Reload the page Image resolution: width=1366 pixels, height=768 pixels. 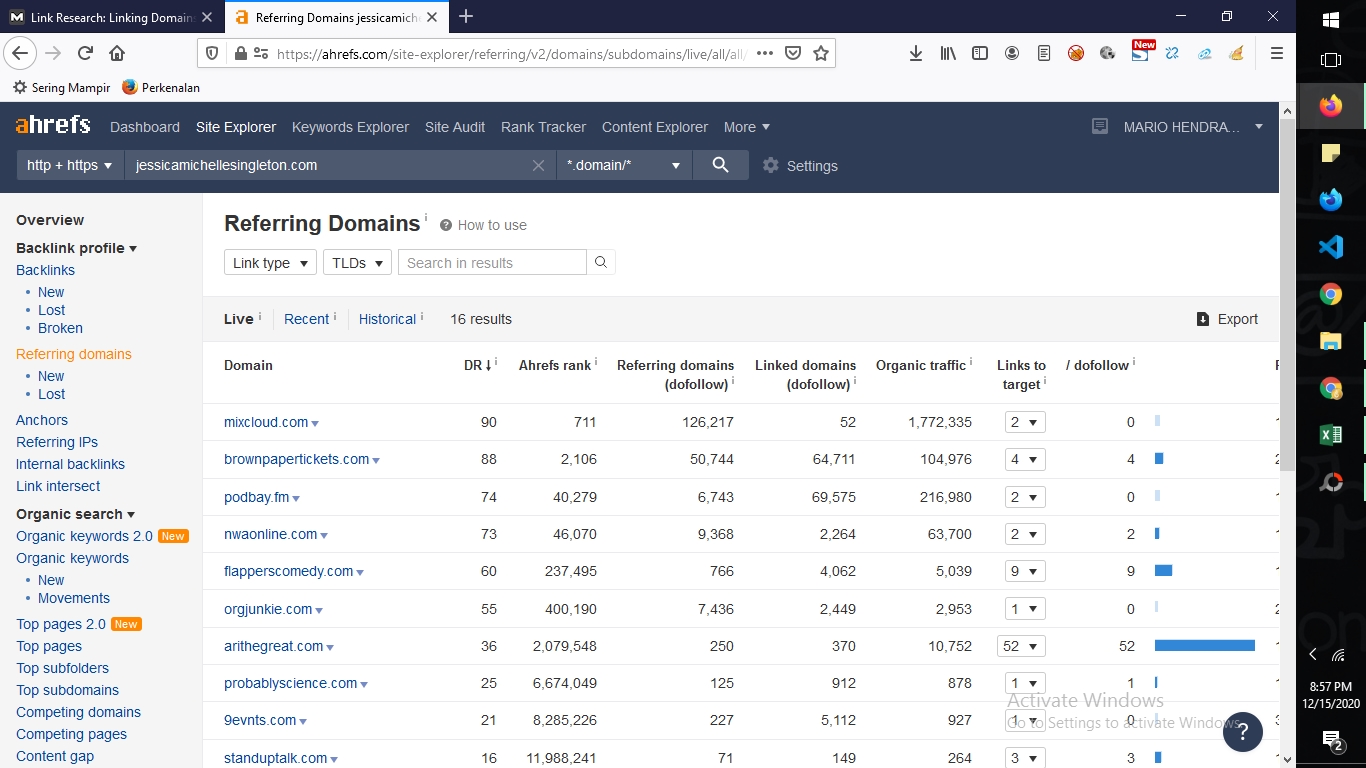tap(85, 54)
